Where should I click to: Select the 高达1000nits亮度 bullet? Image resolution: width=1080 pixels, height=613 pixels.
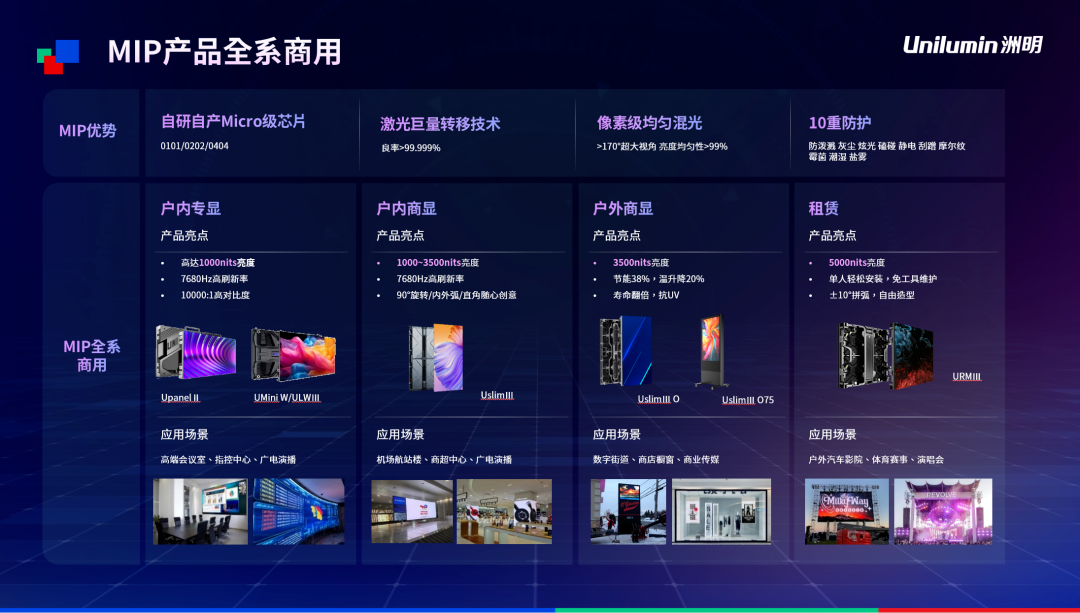point(218,262)
